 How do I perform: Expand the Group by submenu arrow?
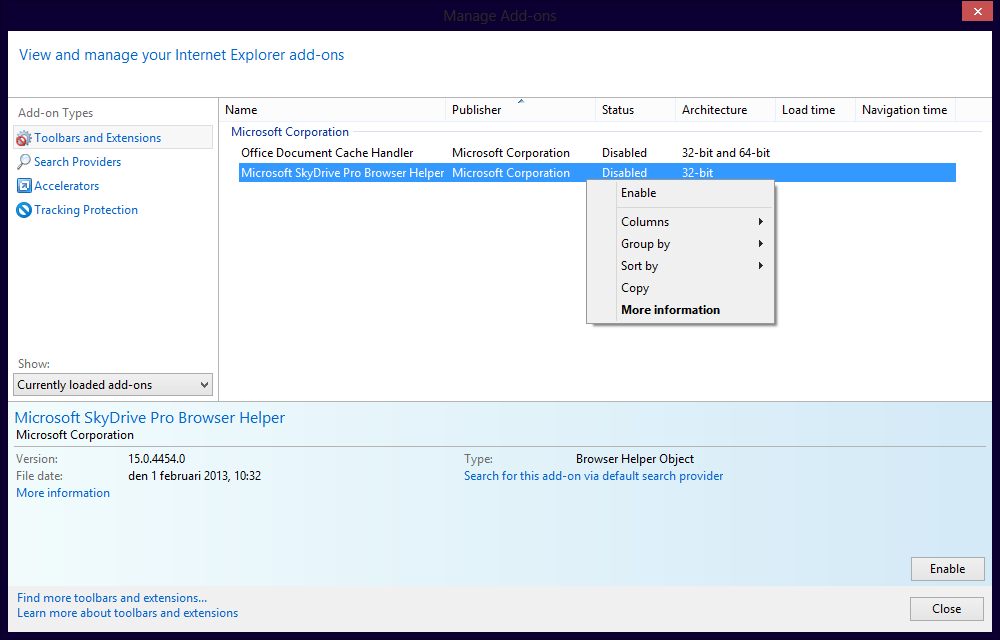coord(760,244)
